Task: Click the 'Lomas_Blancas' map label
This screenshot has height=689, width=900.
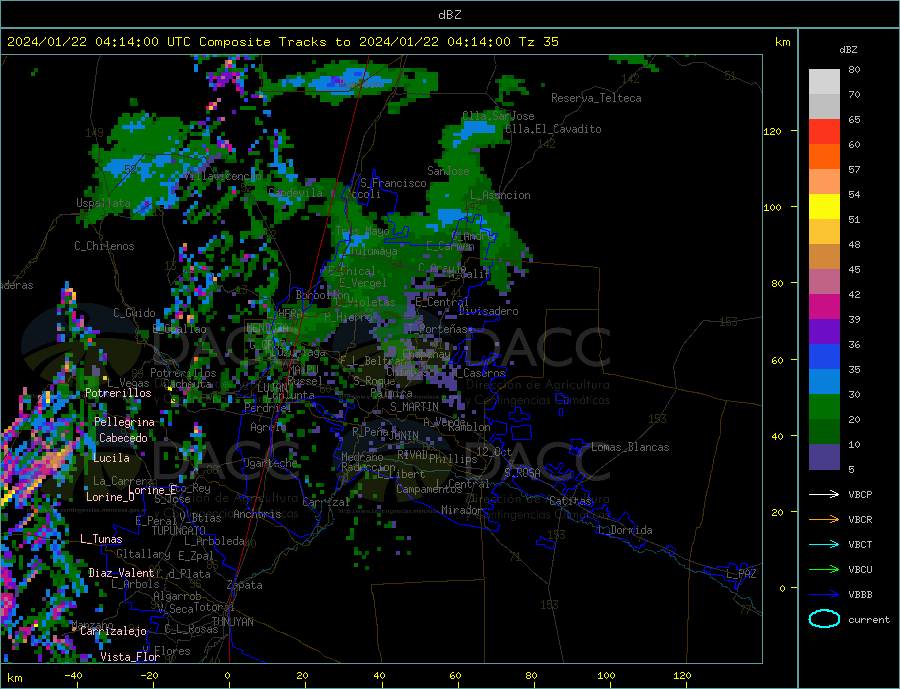Action: (x=630, y=447)
